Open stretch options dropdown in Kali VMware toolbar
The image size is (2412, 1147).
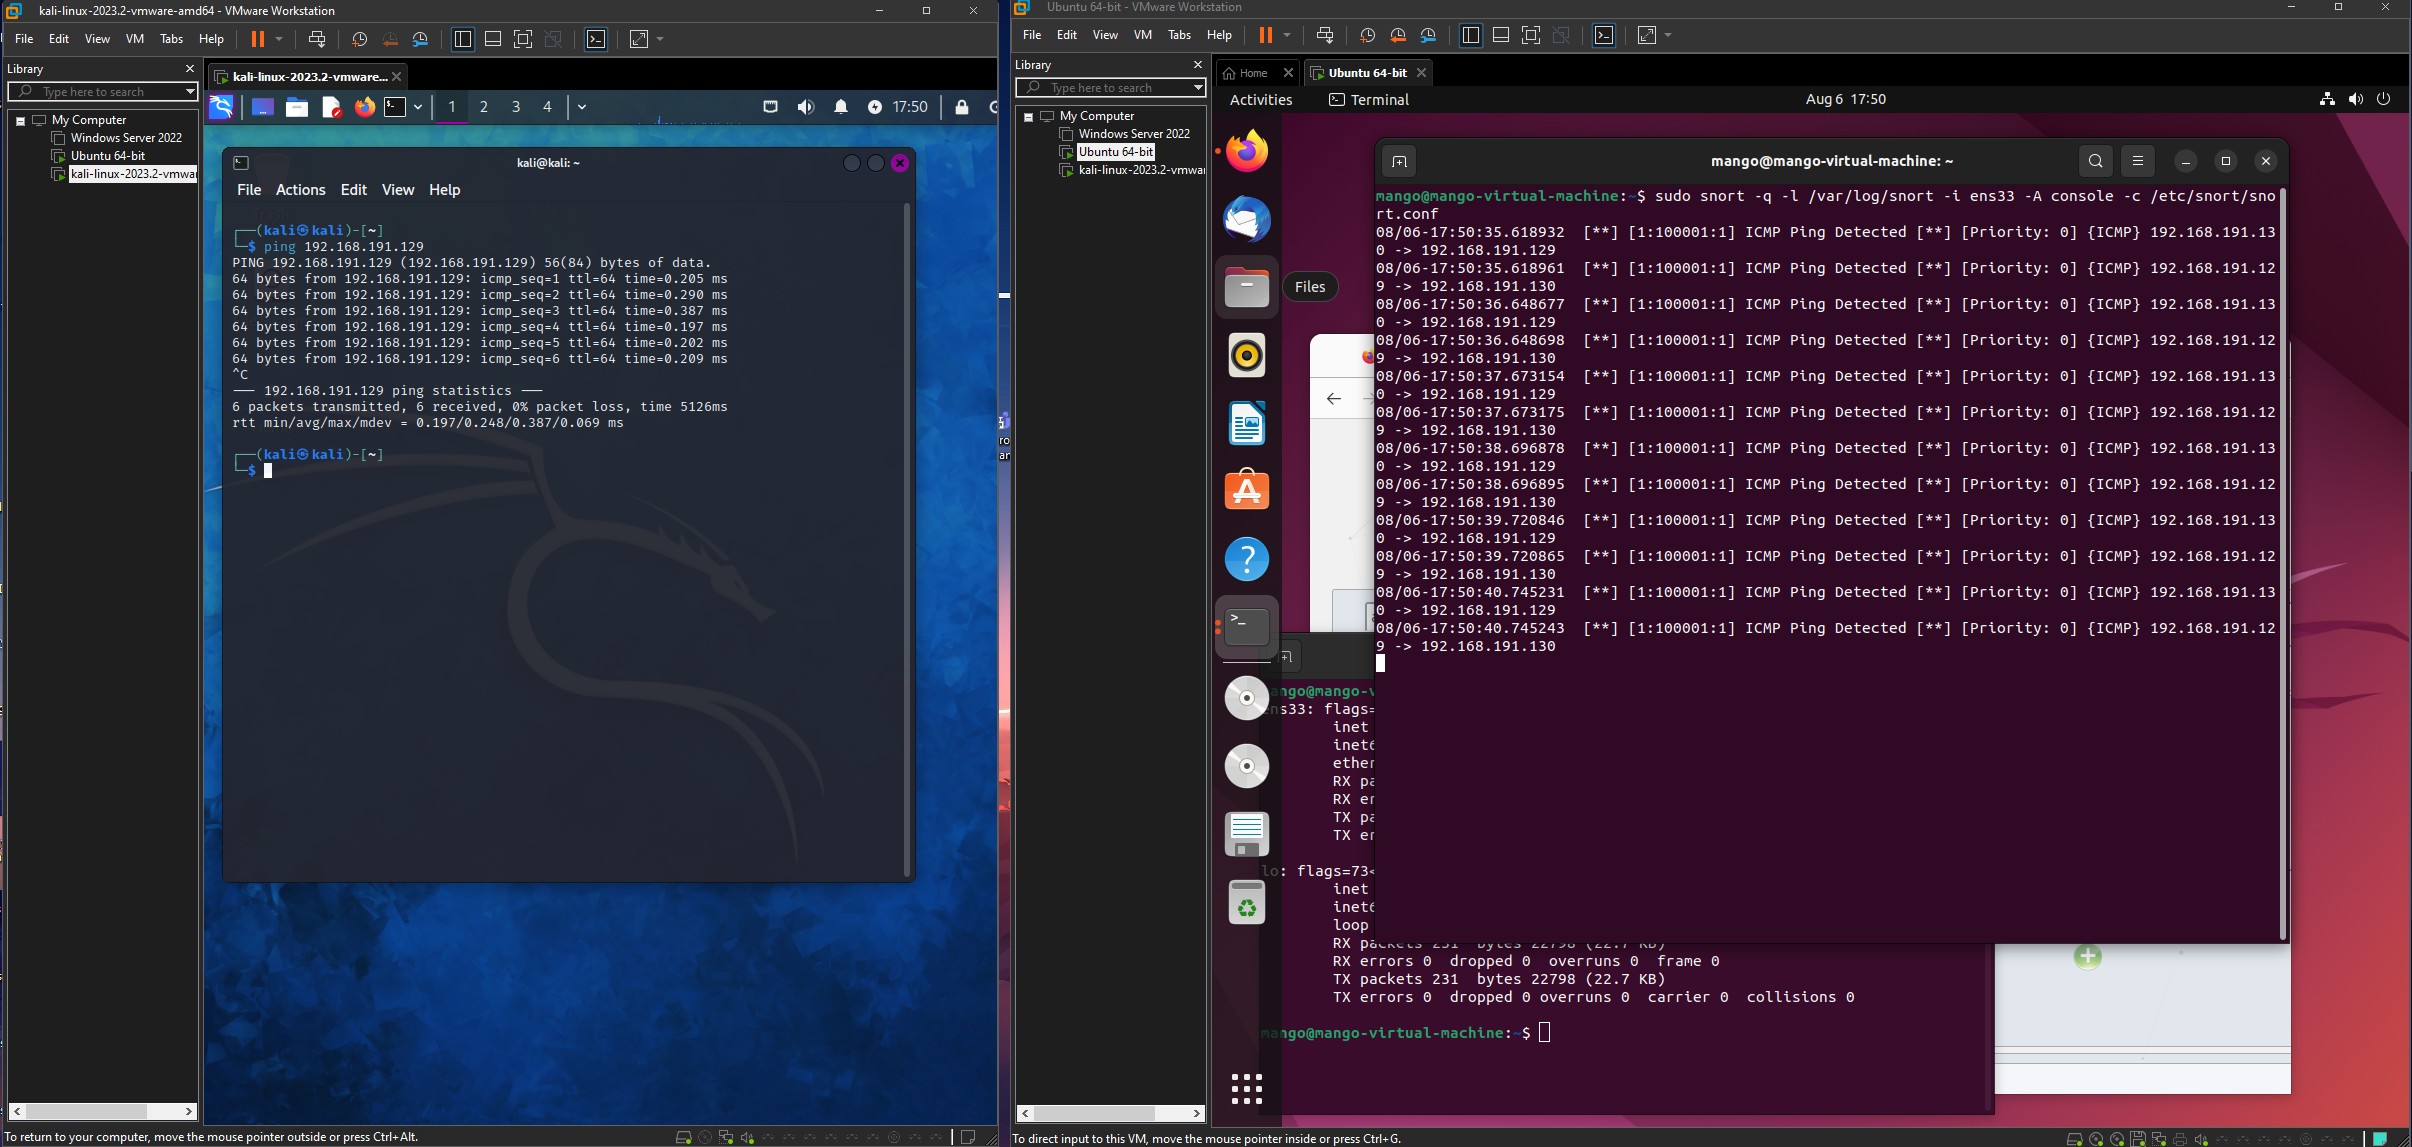[660, 39]
